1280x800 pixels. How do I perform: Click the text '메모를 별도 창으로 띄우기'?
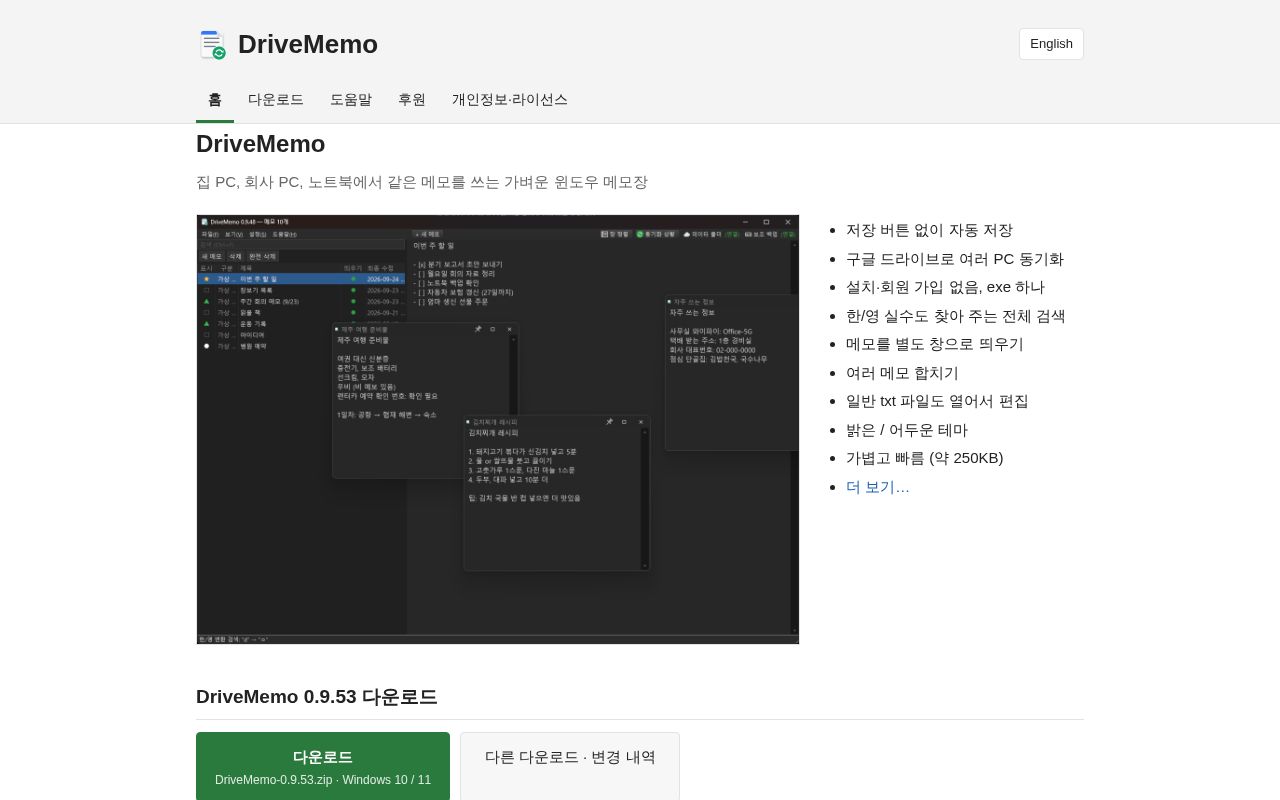[935, 344]
